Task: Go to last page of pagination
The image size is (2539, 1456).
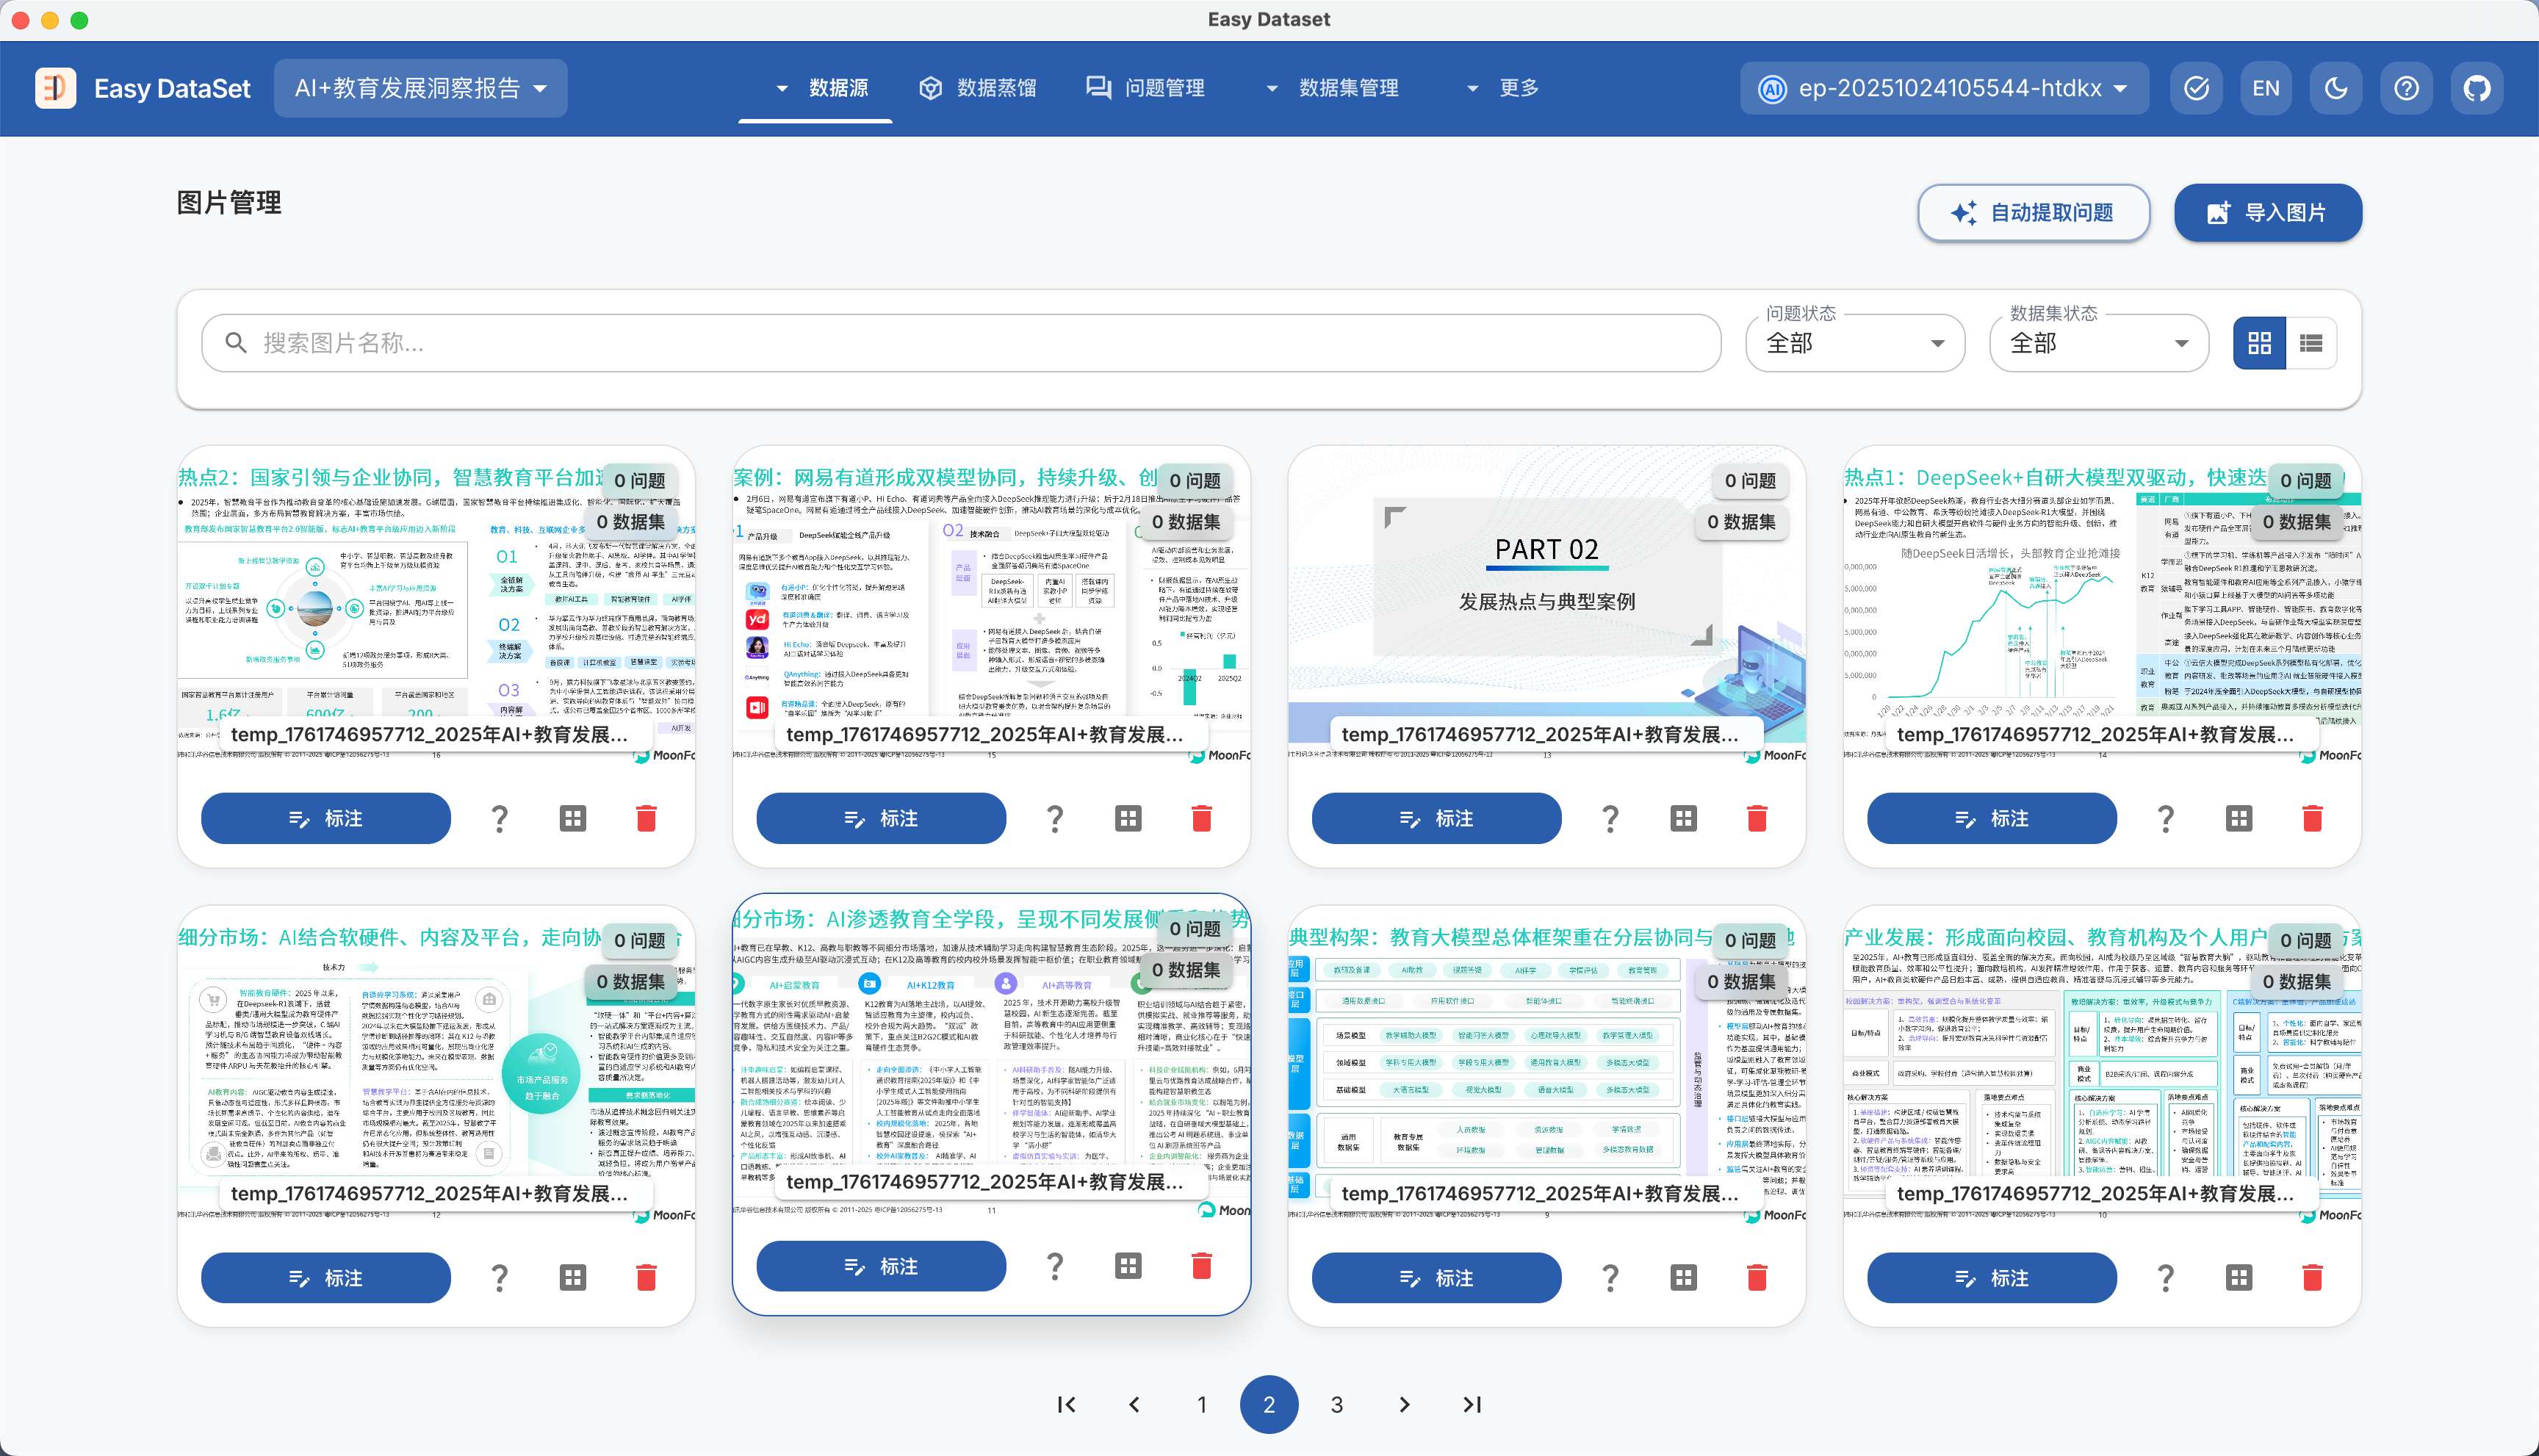Action: point(1471,1405)
